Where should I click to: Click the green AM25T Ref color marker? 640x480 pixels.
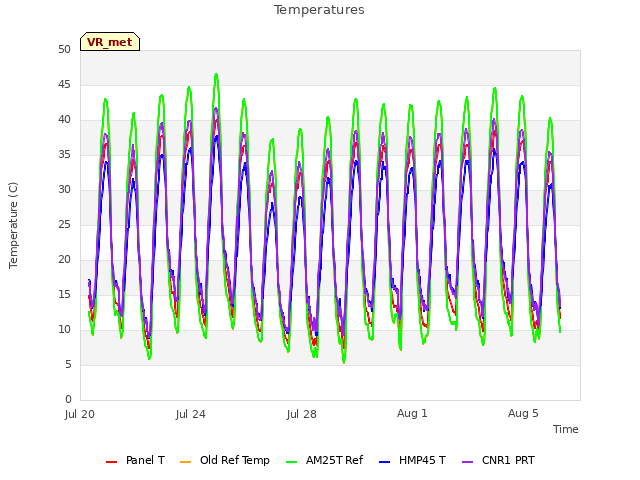coord(292,462)
